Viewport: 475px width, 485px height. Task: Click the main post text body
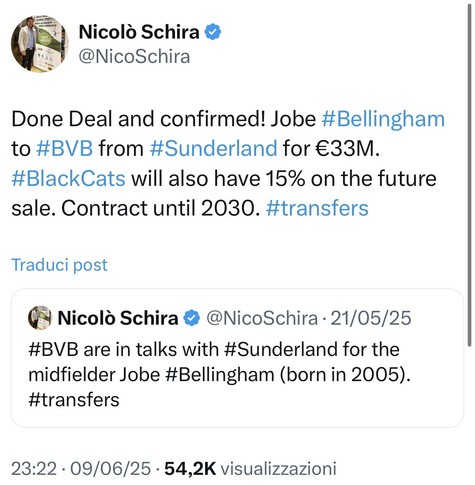[228, 164]
